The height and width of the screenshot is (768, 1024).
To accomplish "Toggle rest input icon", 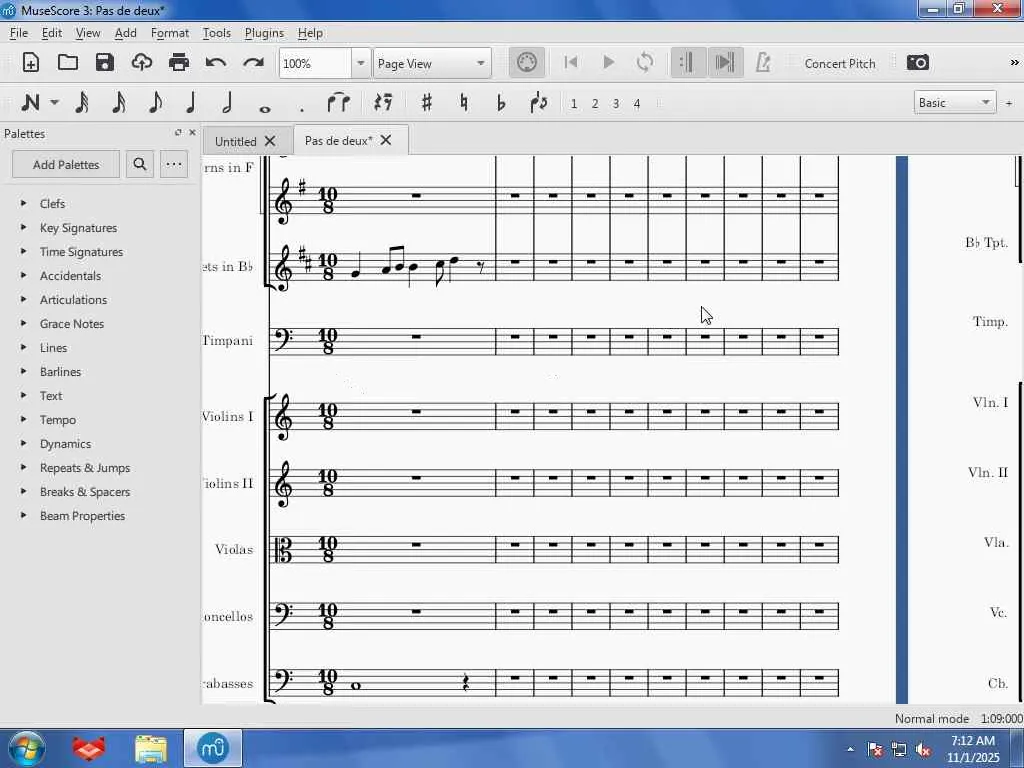I will click(383, 103).
